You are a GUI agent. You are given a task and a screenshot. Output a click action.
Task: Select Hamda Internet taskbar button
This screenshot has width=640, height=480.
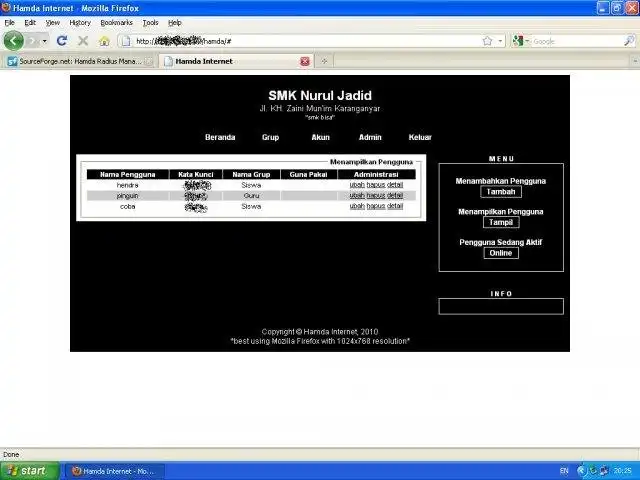[114, 471]
